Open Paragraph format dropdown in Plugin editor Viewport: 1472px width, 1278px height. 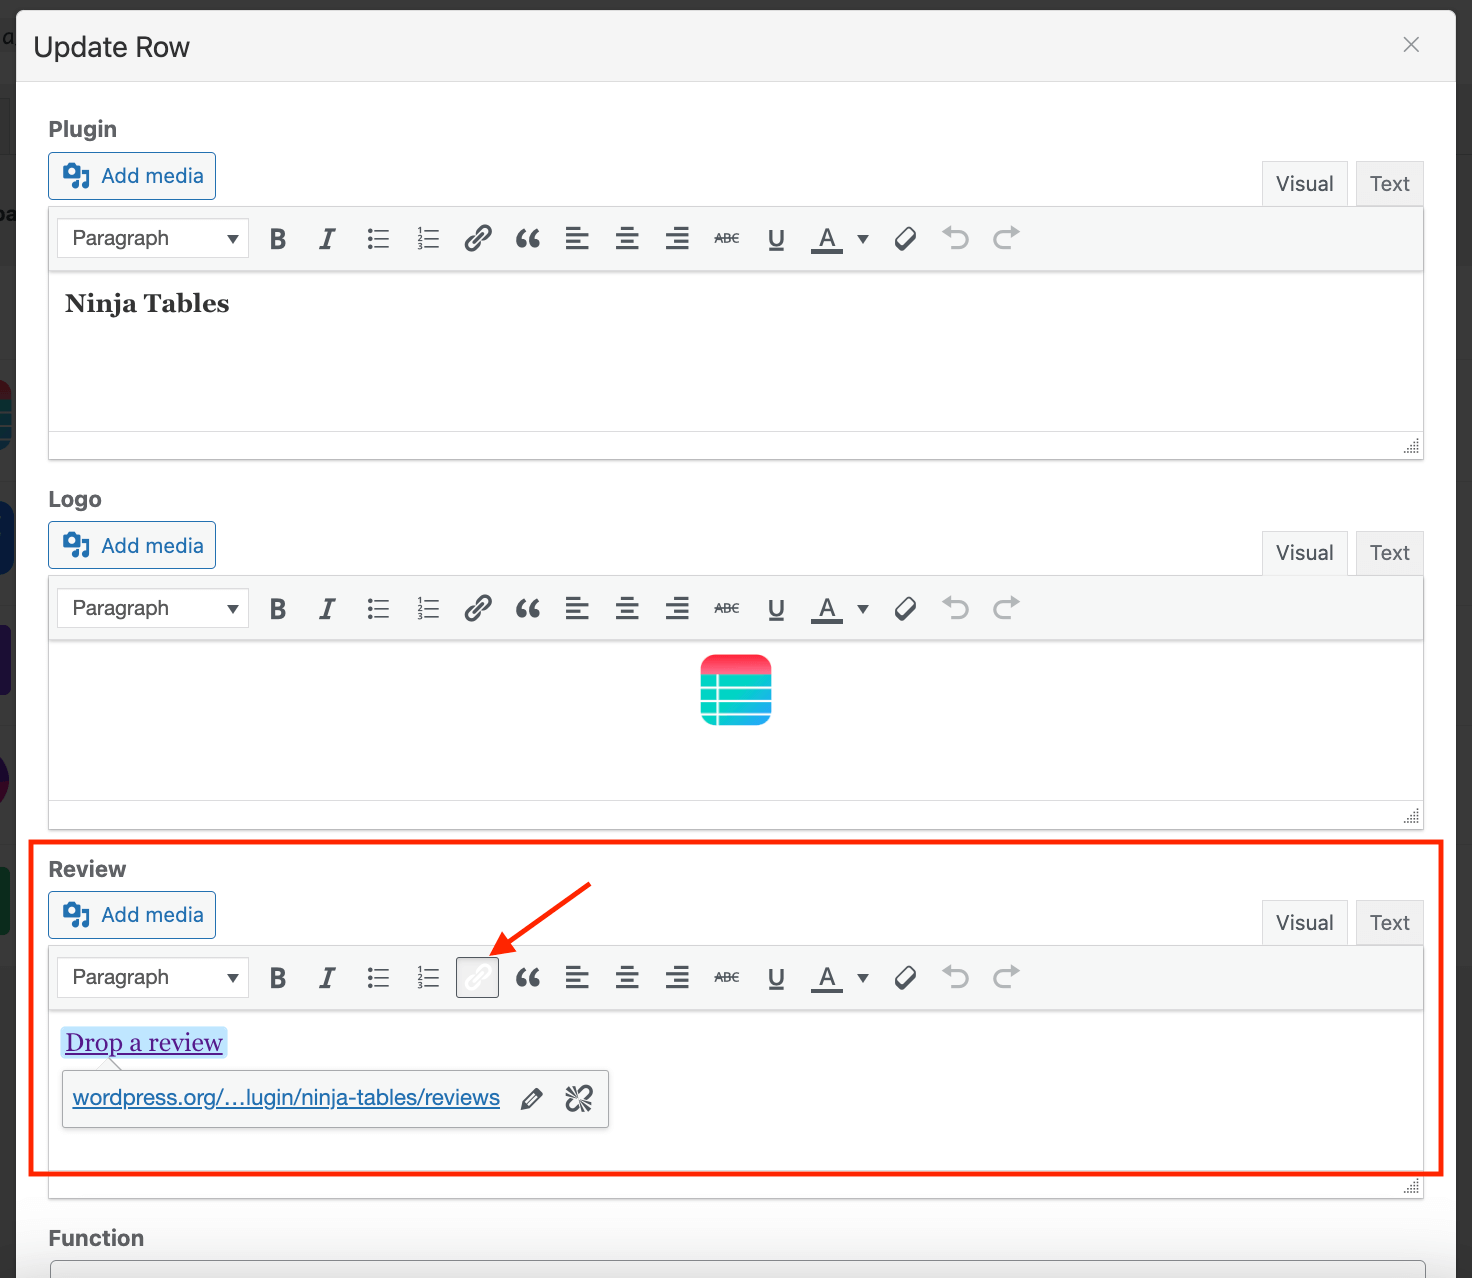[x=153, y=239]
